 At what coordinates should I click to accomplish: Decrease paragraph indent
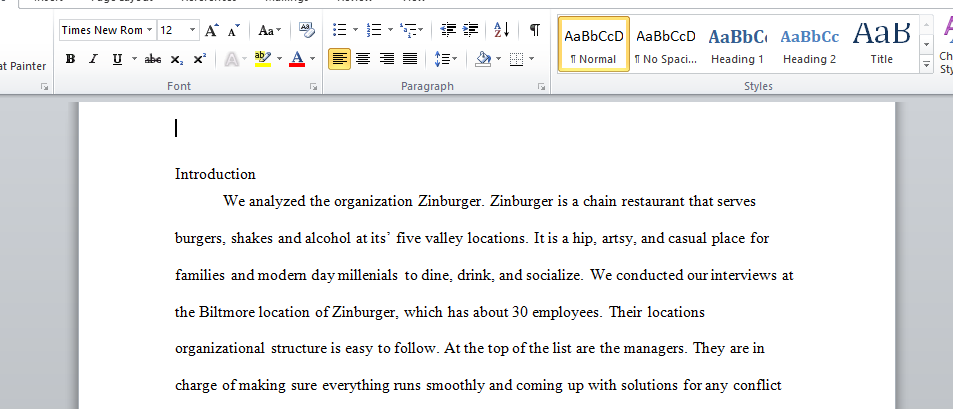(448, 30)
